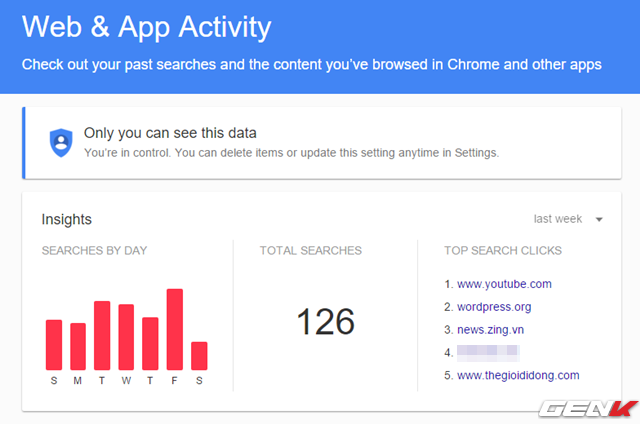Click the Insights card title

point(66,219)
